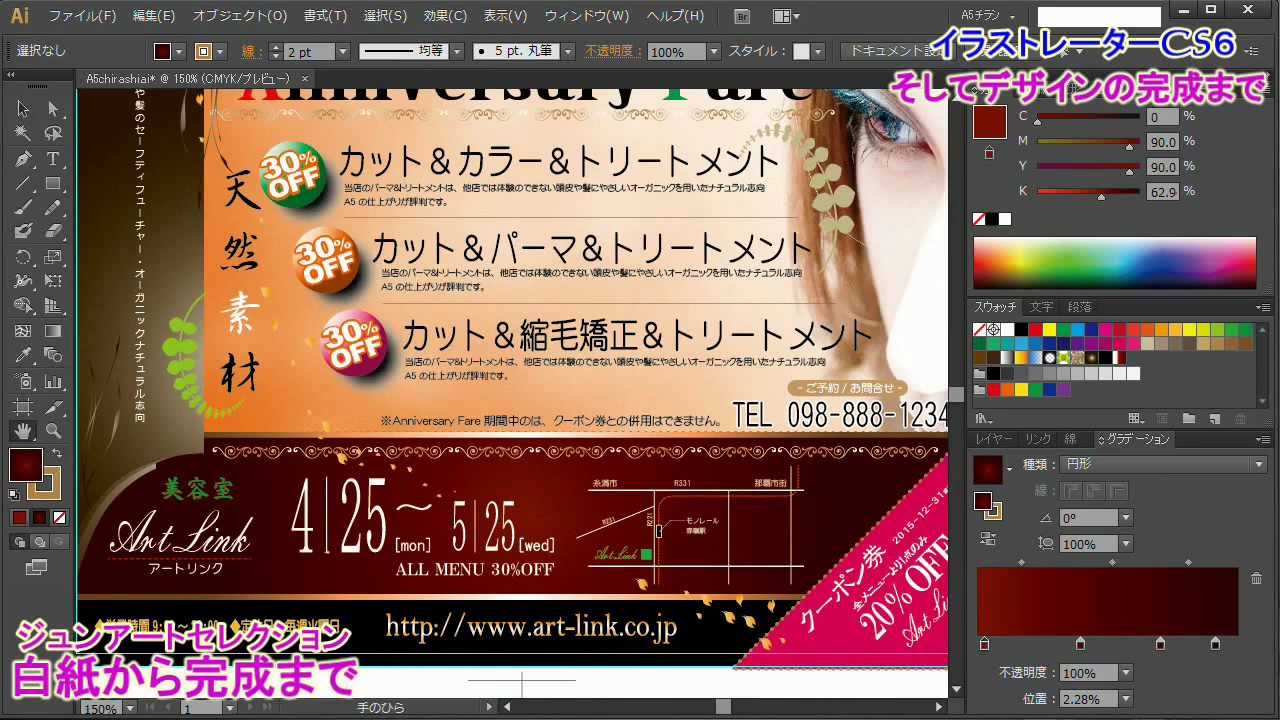1280x720 pixels.
Task: Select the Shape Builder tool
Action: coord(23,306)
